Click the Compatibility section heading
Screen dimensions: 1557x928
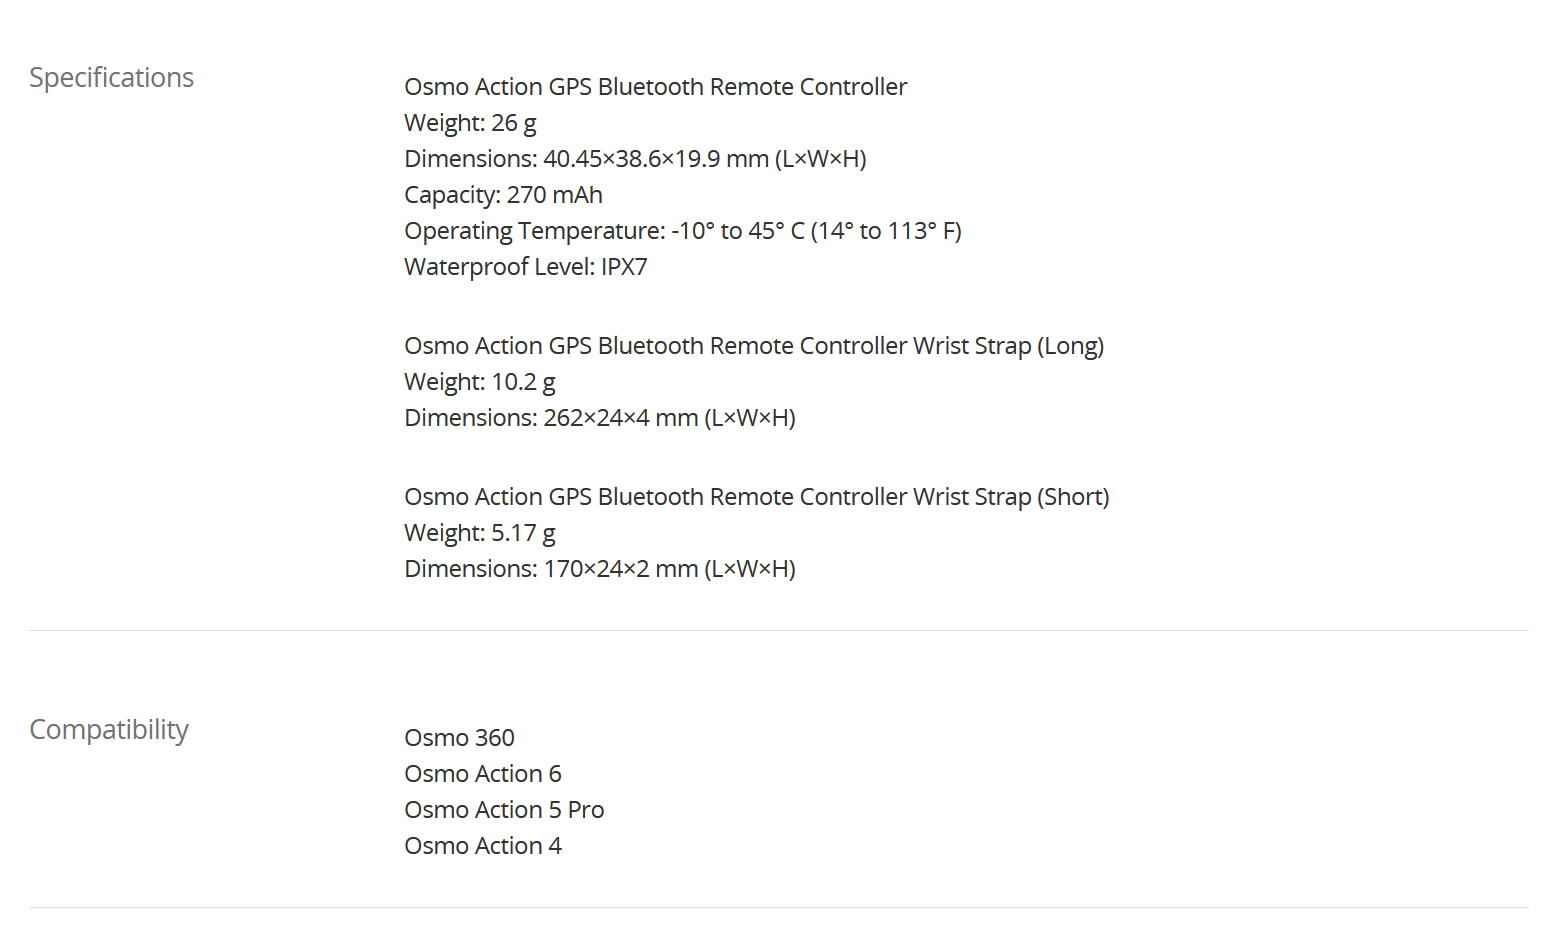[109, 730]
